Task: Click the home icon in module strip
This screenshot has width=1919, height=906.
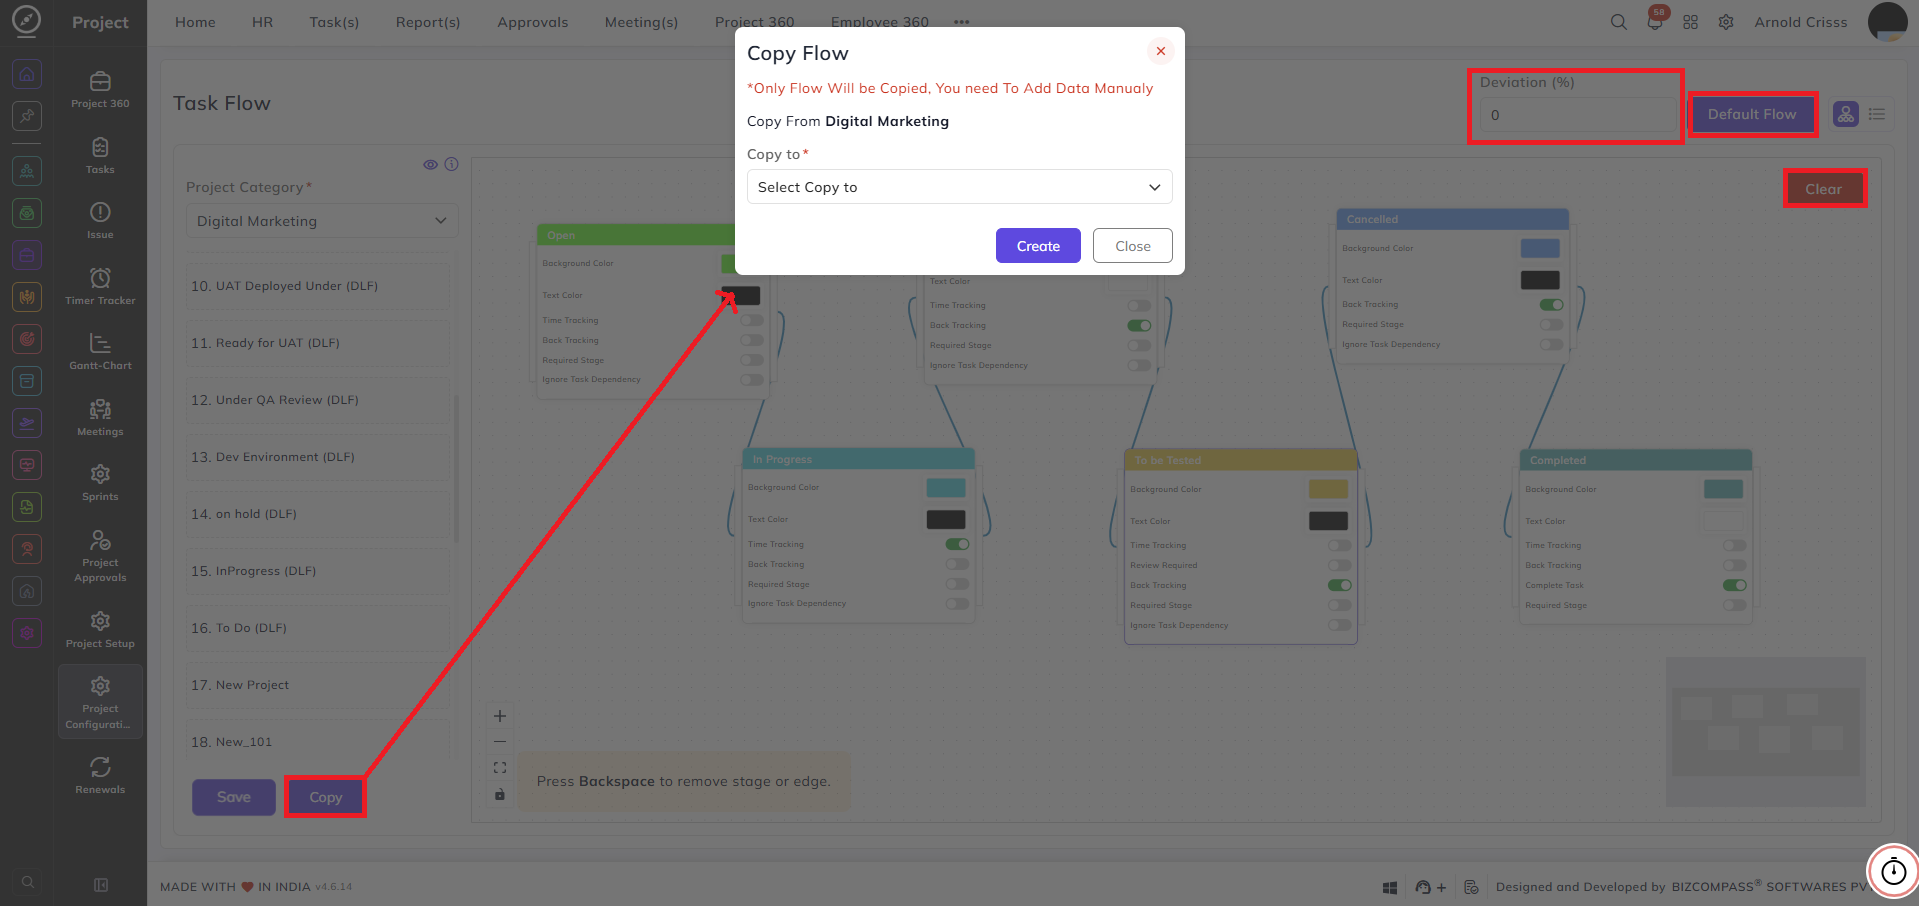Action: (27, 74)
